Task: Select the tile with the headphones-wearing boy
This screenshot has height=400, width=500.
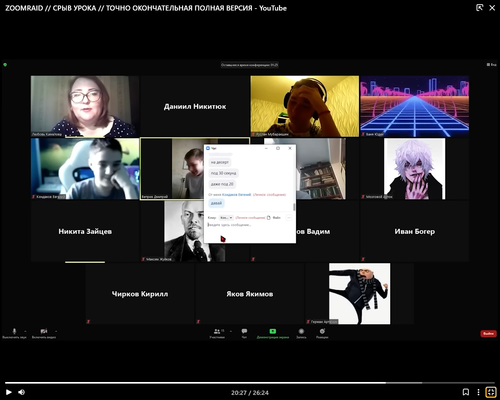Action: point(305,106)
